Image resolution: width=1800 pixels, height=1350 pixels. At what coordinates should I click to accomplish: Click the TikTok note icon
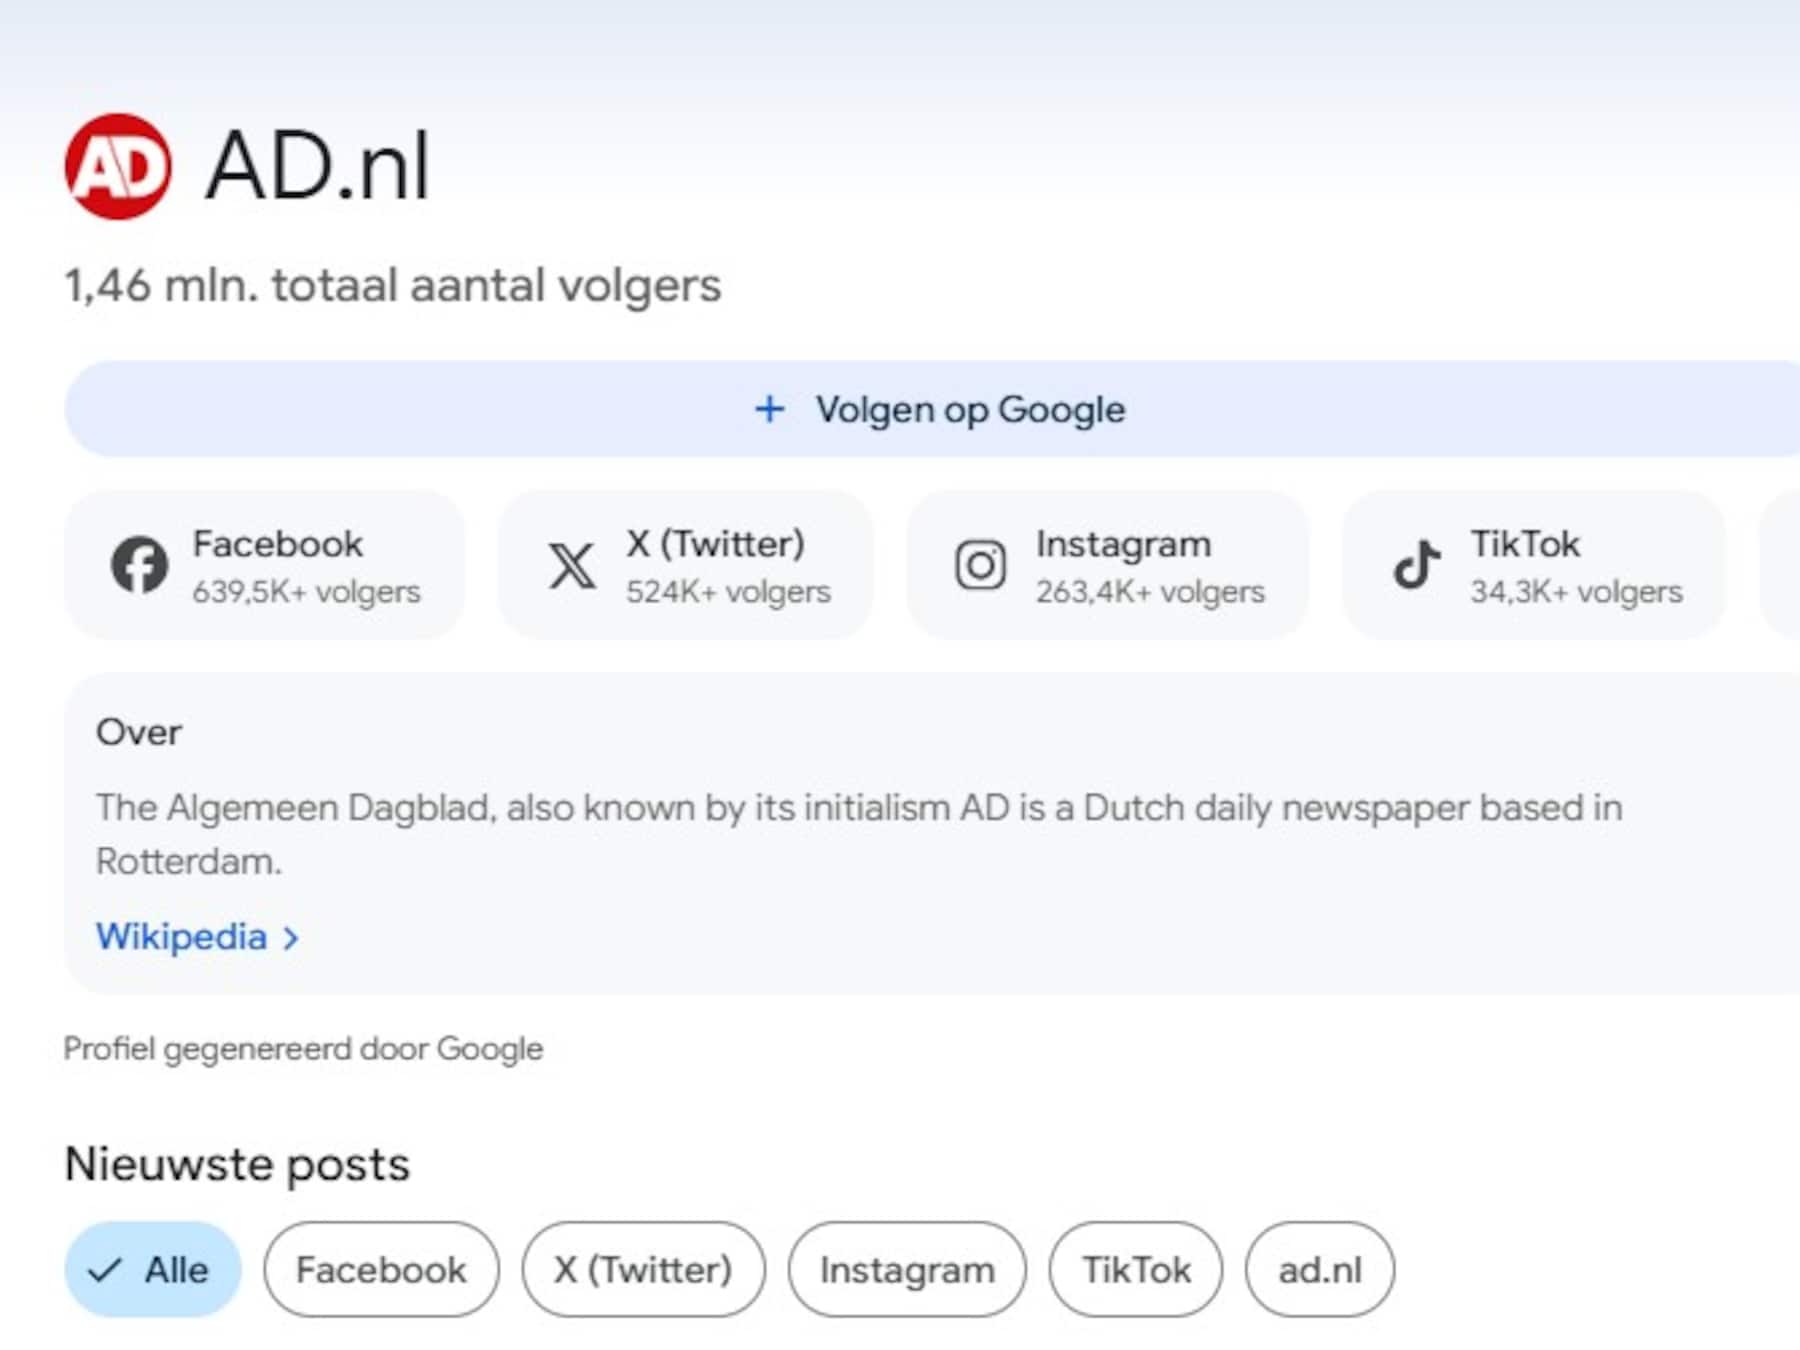tap(1419, 564)
